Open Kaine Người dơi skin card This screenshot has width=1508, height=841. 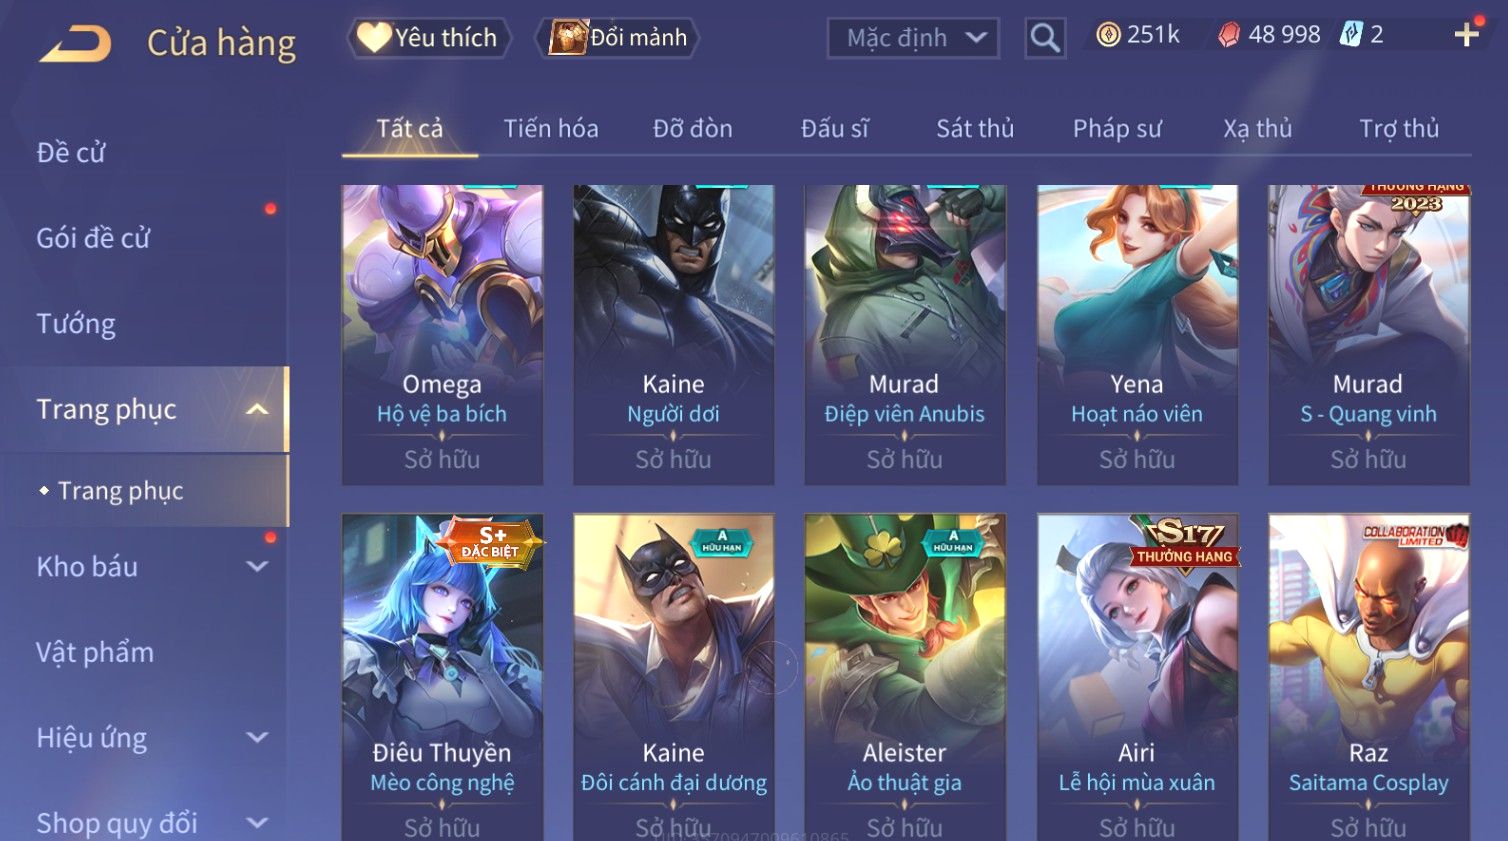tap(673, 335)
